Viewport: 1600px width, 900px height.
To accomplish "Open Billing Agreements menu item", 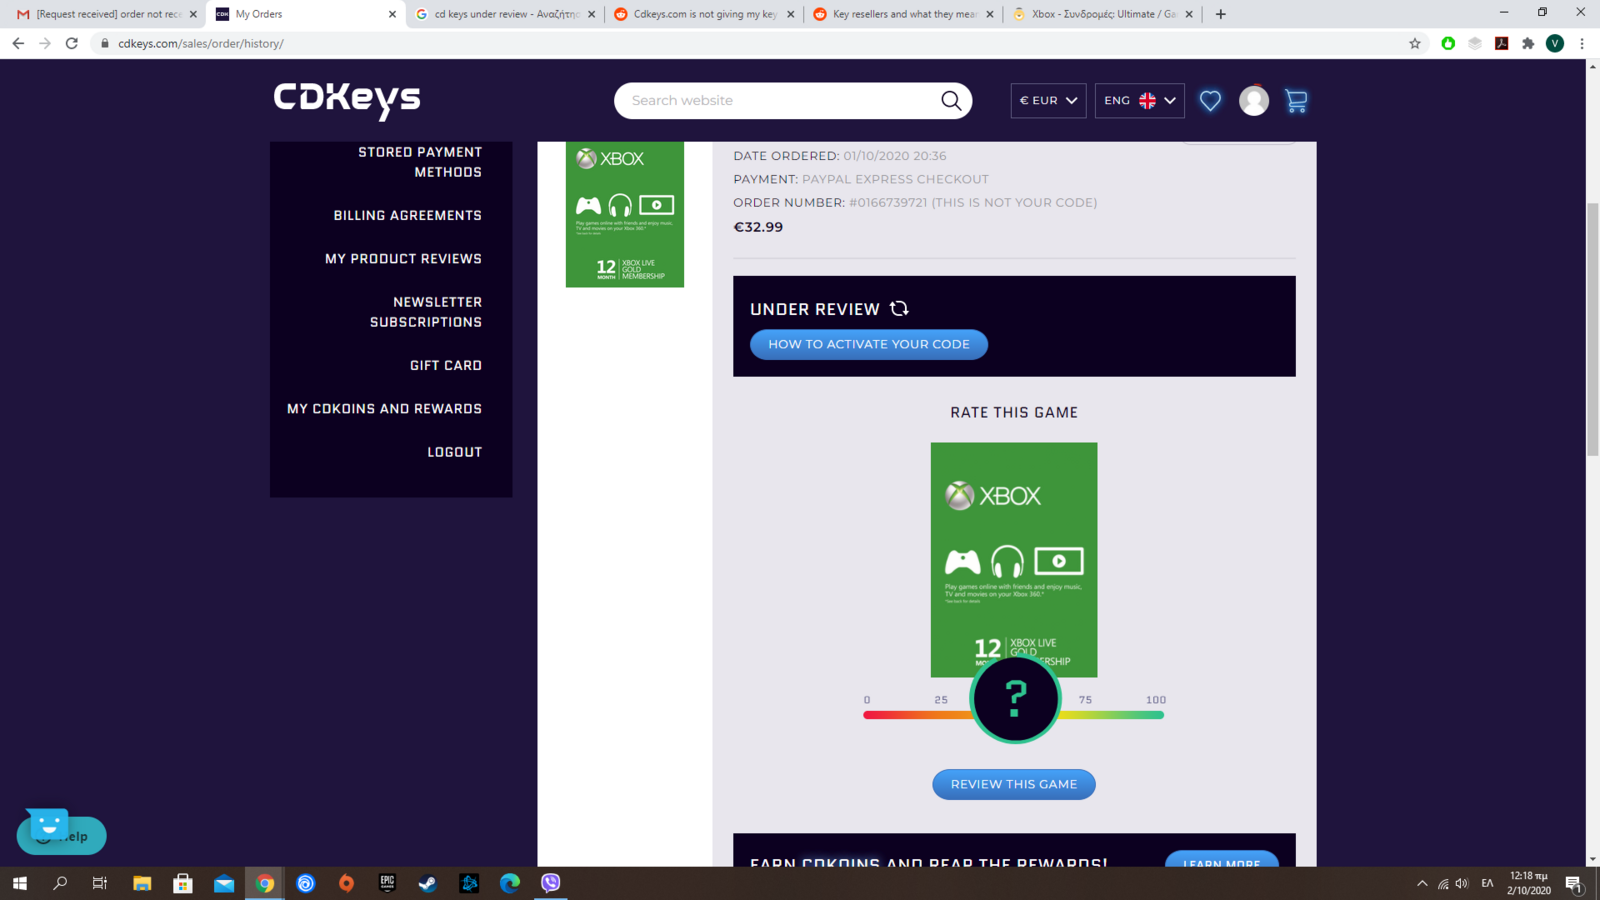I will pyautogui.click(x=408, y=215).
